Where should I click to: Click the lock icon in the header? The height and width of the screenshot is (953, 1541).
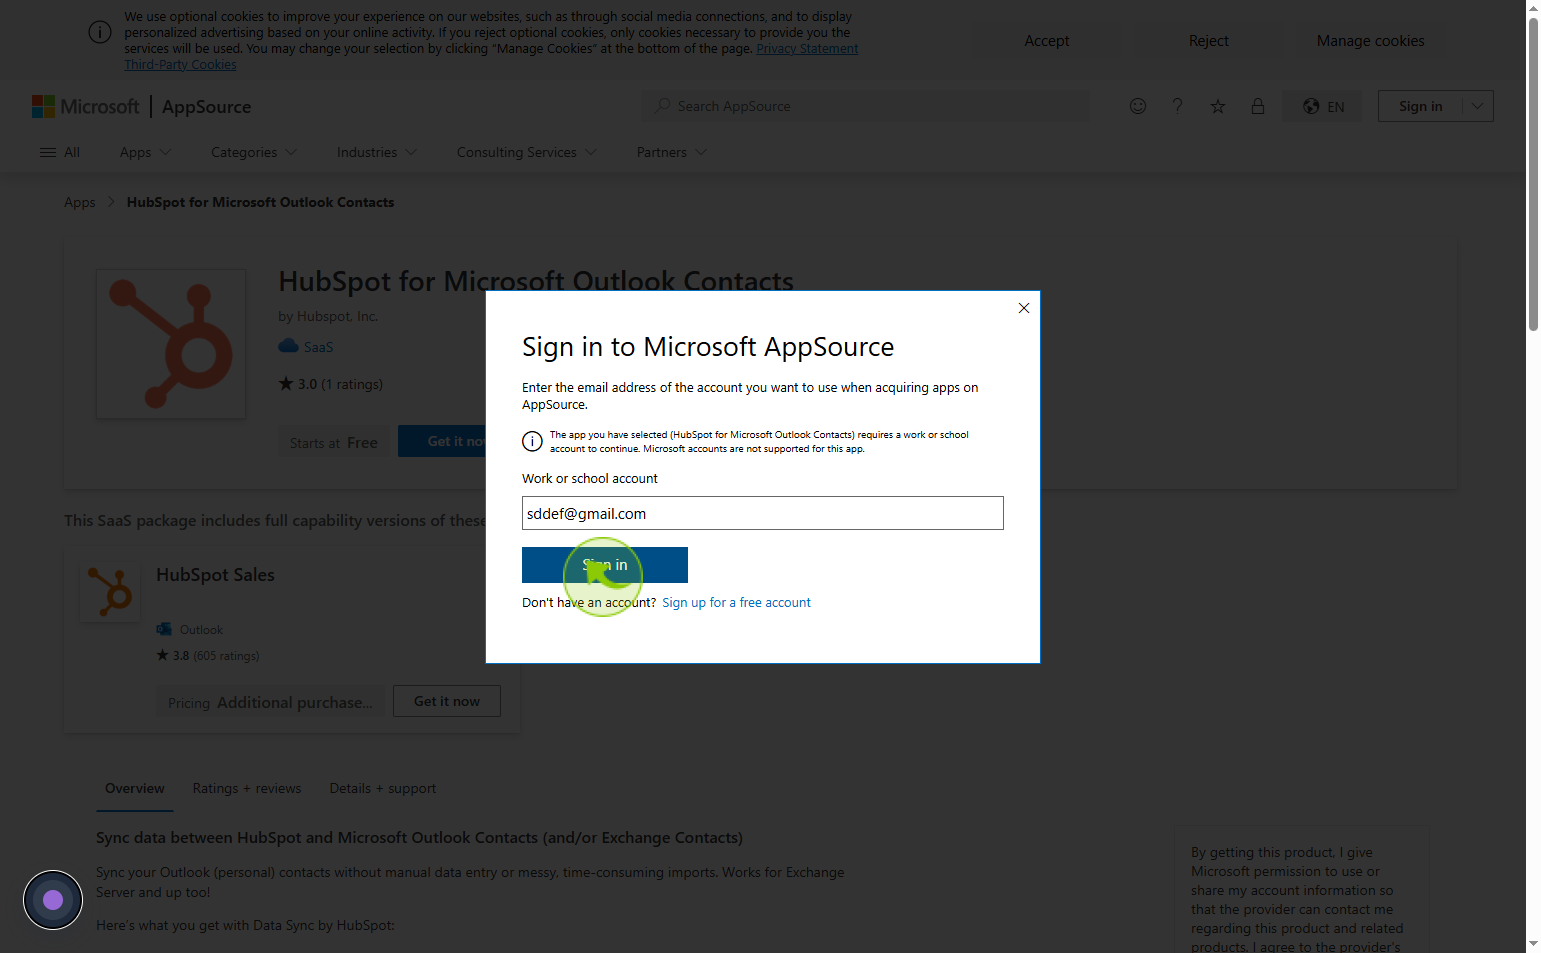pyautogui.click(x=1258, y=106)
